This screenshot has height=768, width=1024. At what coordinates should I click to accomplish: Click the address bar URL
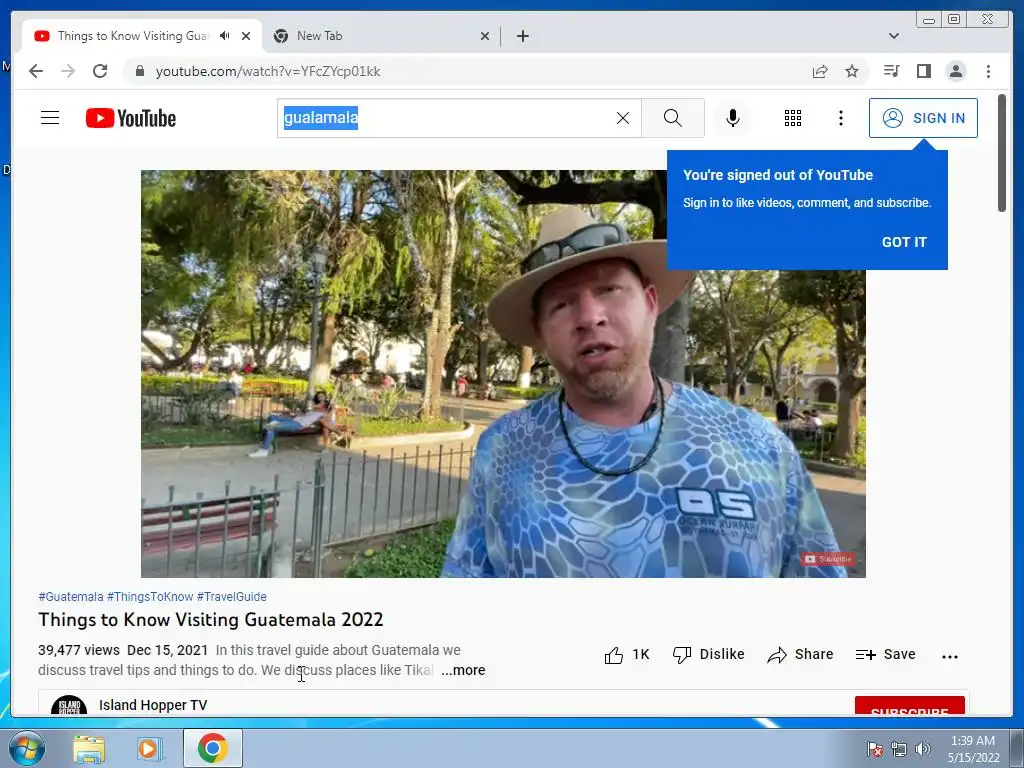268,71
